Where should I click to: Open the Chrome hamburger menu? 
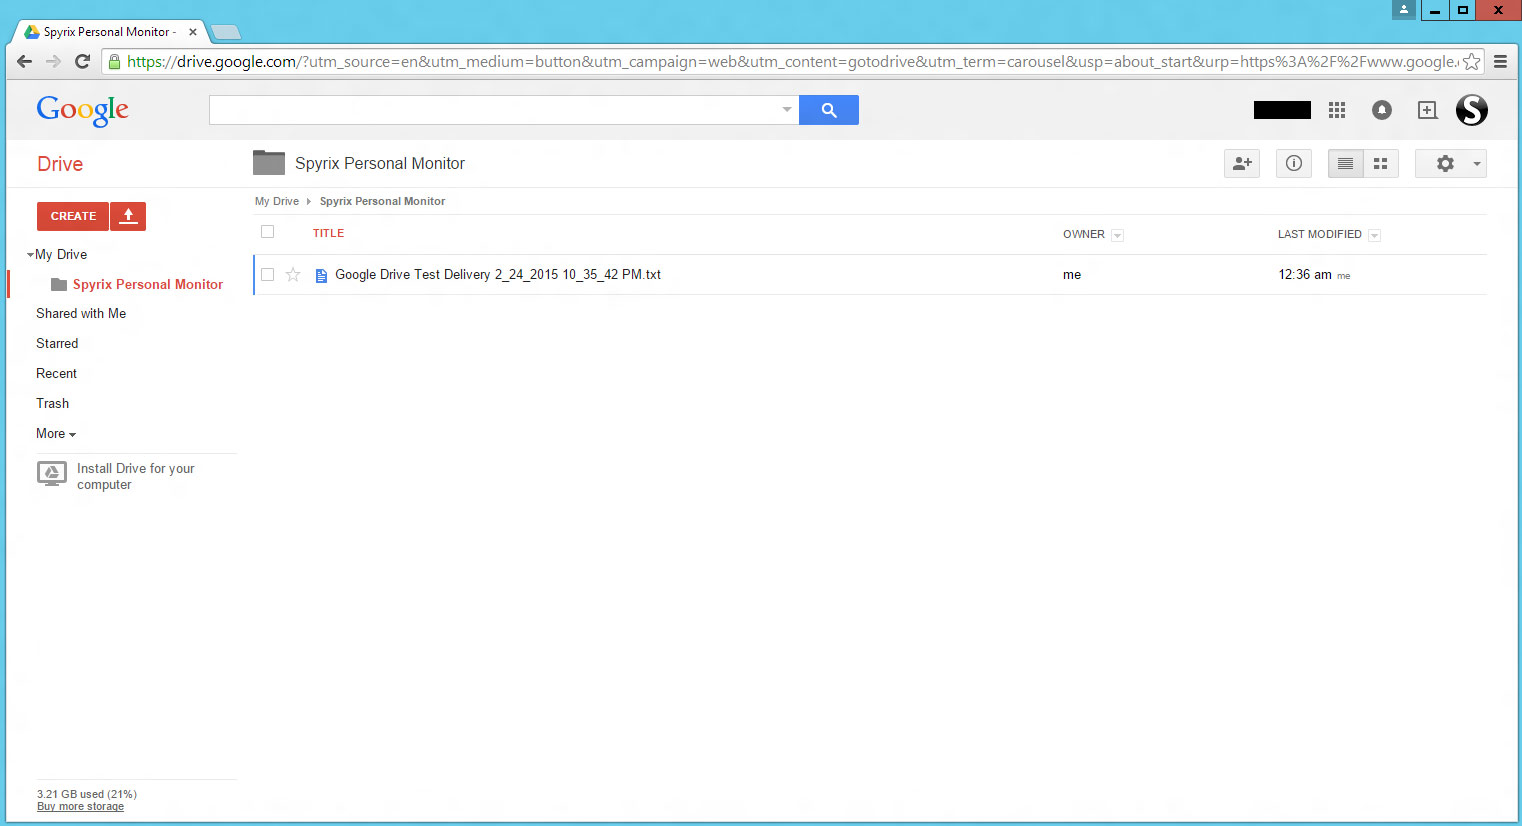click(x=1500, y=62)
